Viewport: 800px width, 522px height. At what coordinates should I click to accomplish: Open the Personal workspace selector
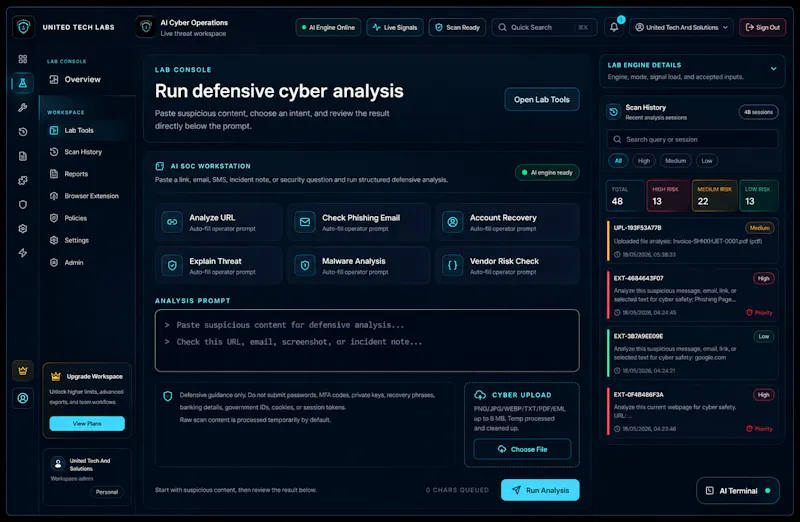point(107,492)
